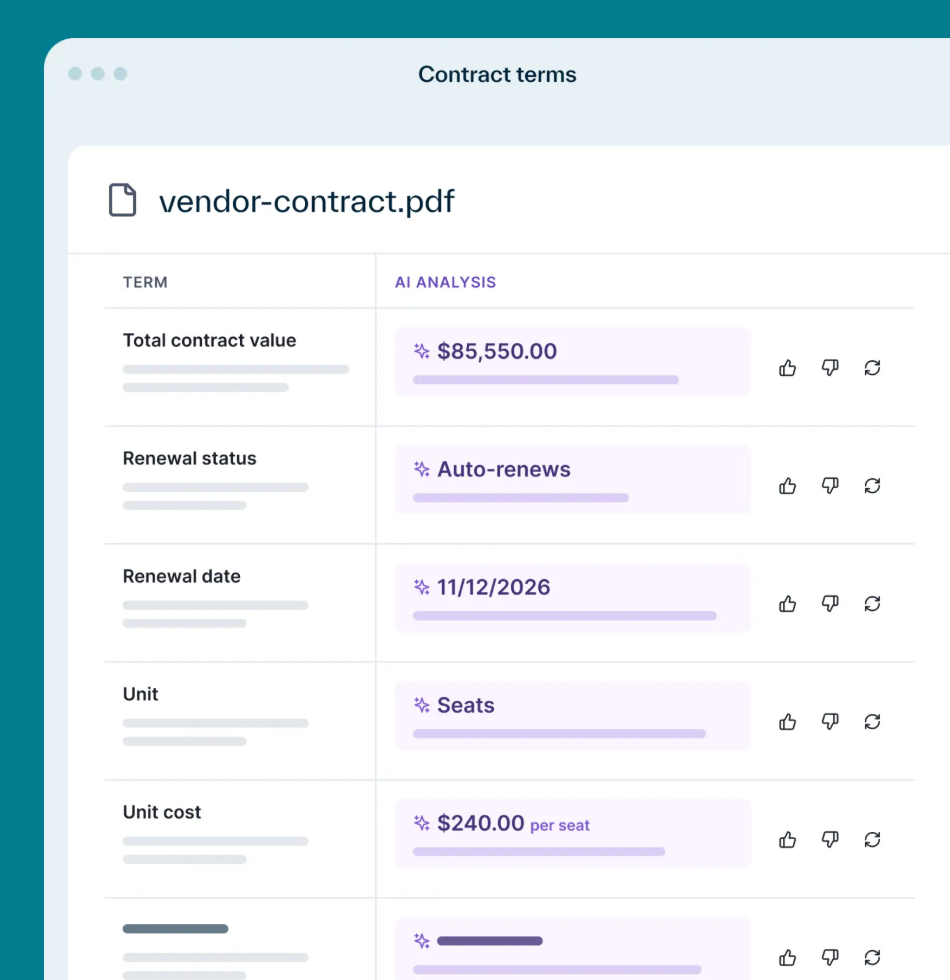Refresh the Unit cost analysis
The image size is (950, 980).
[x=872, y=840]
